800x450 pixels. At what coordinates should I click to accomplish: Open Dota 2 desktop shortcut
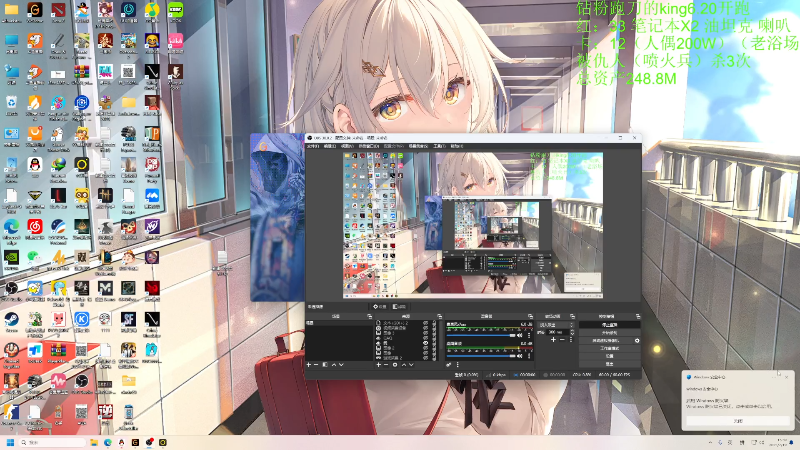58,10
